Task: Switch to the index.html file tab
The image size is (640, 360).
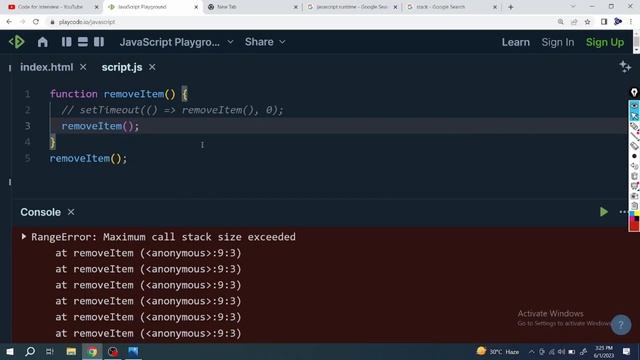Action: tap(47, 67)
